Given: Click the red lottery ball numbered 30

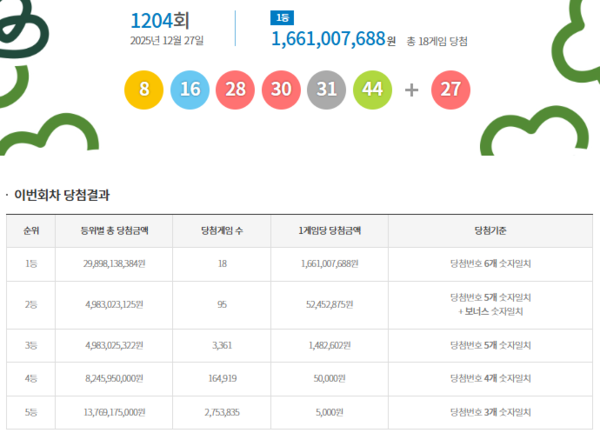Looking at the screenshot, I should coord(281,90).
